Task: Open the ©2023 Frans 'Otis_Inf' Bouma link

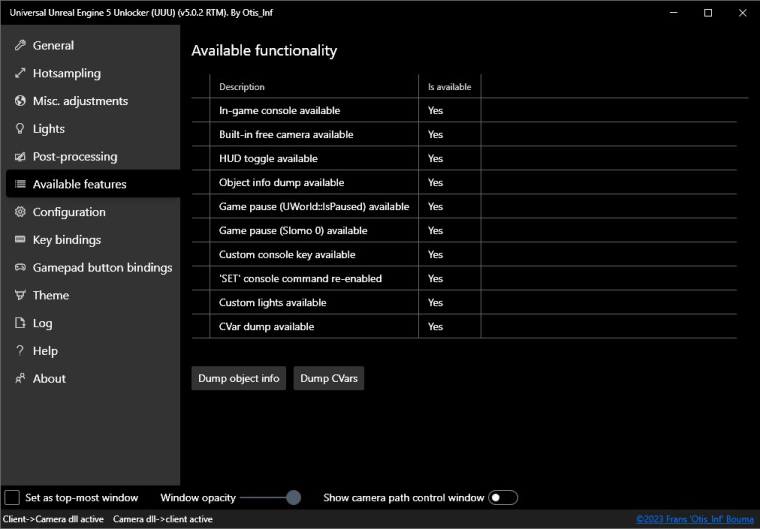Action: 695,519
